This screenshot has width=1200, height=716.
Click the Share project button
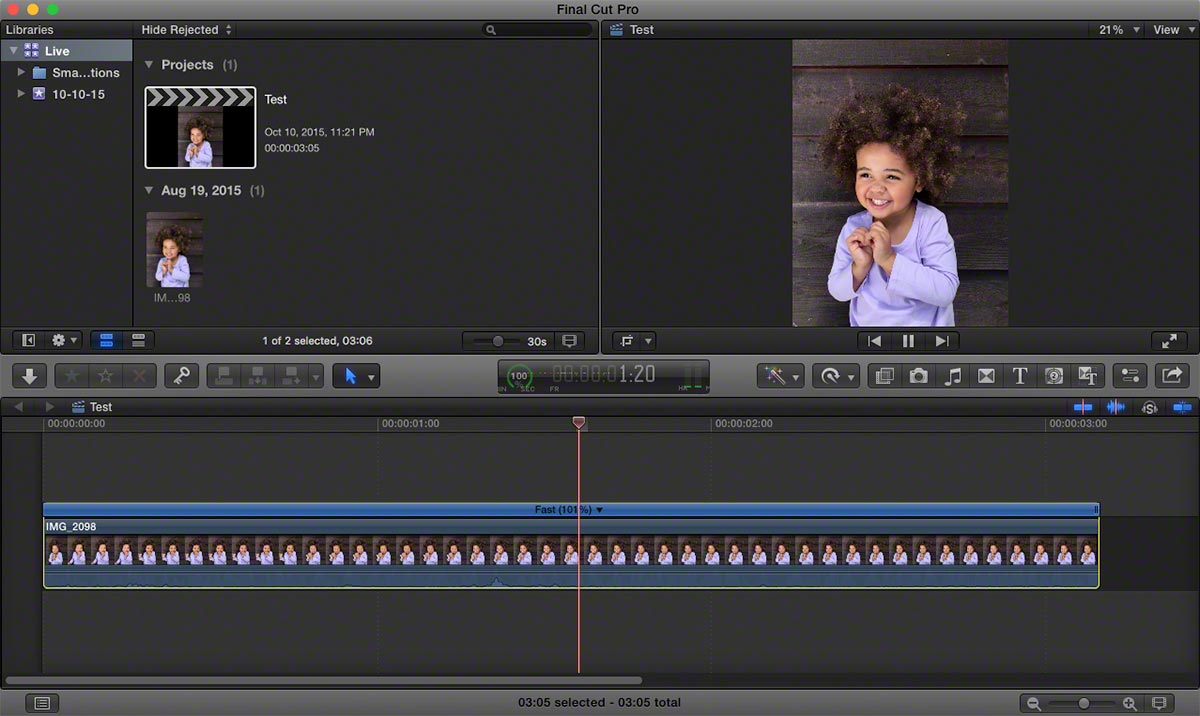click(x=1170, y=376)
